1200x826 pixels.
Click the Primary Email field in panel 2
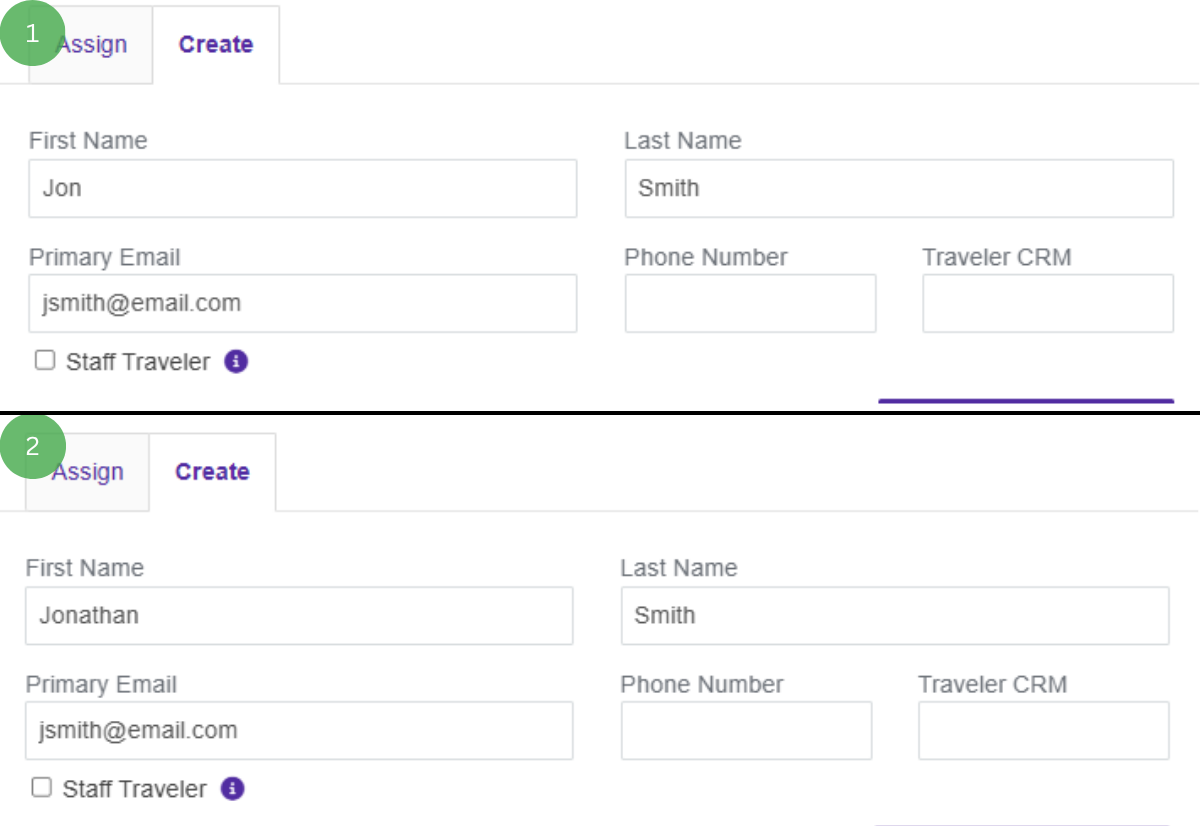click(299, 730)
